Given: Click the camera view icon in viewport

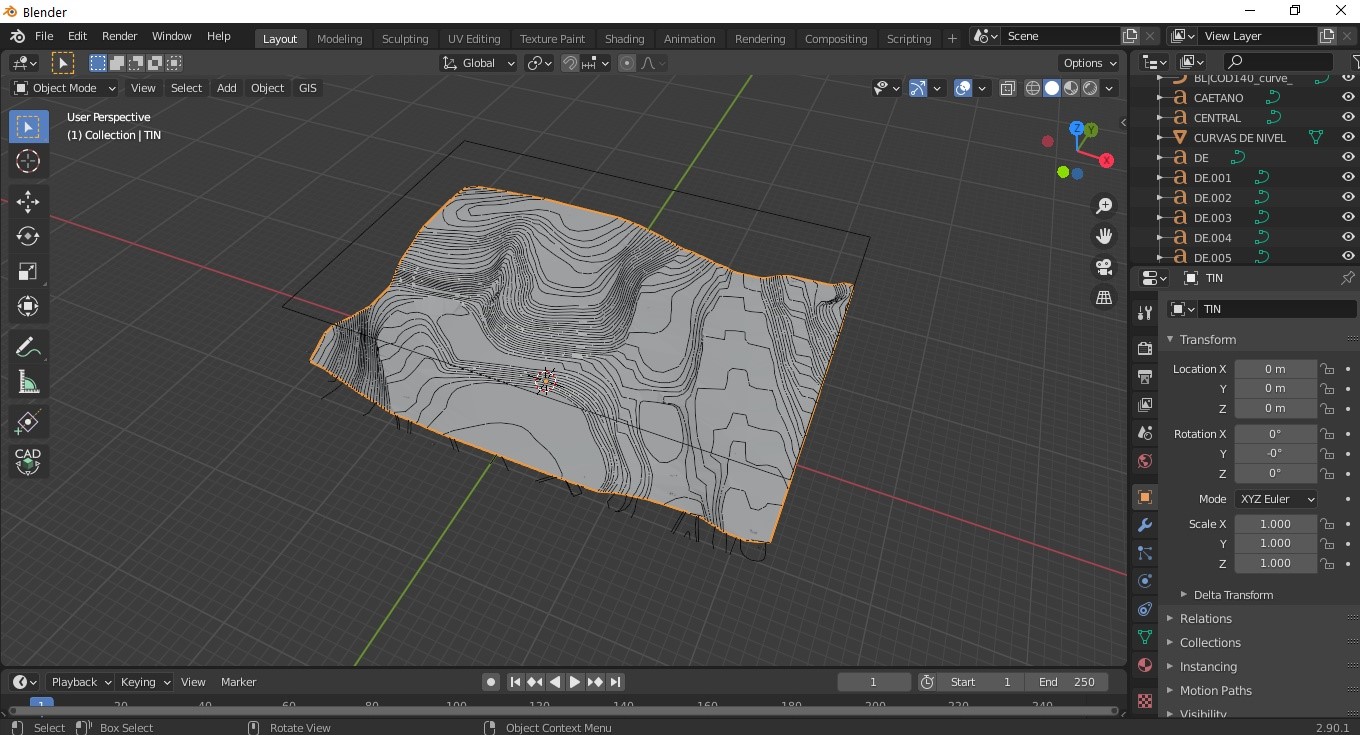Looking at the screenshot, I should (1104, 267).
